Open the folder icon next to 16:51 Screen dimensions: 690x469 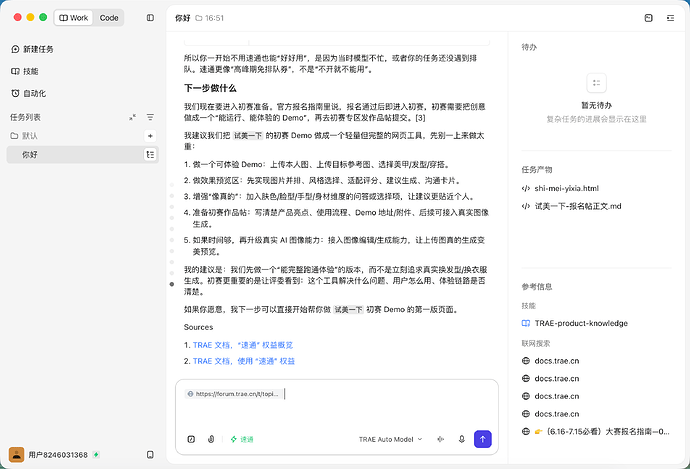(x=198, y=18)
